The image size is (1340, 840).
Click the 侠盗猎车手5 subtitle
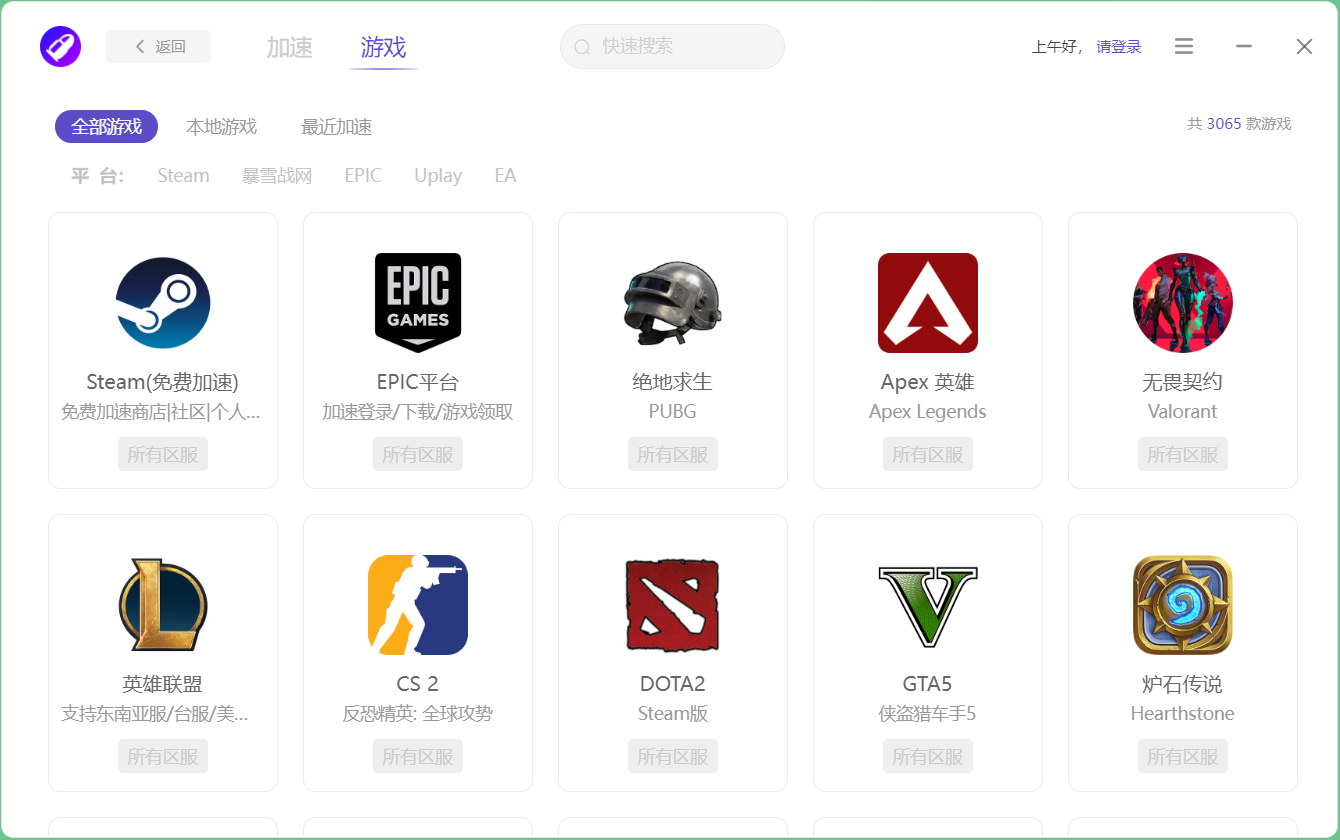[928, 713]
